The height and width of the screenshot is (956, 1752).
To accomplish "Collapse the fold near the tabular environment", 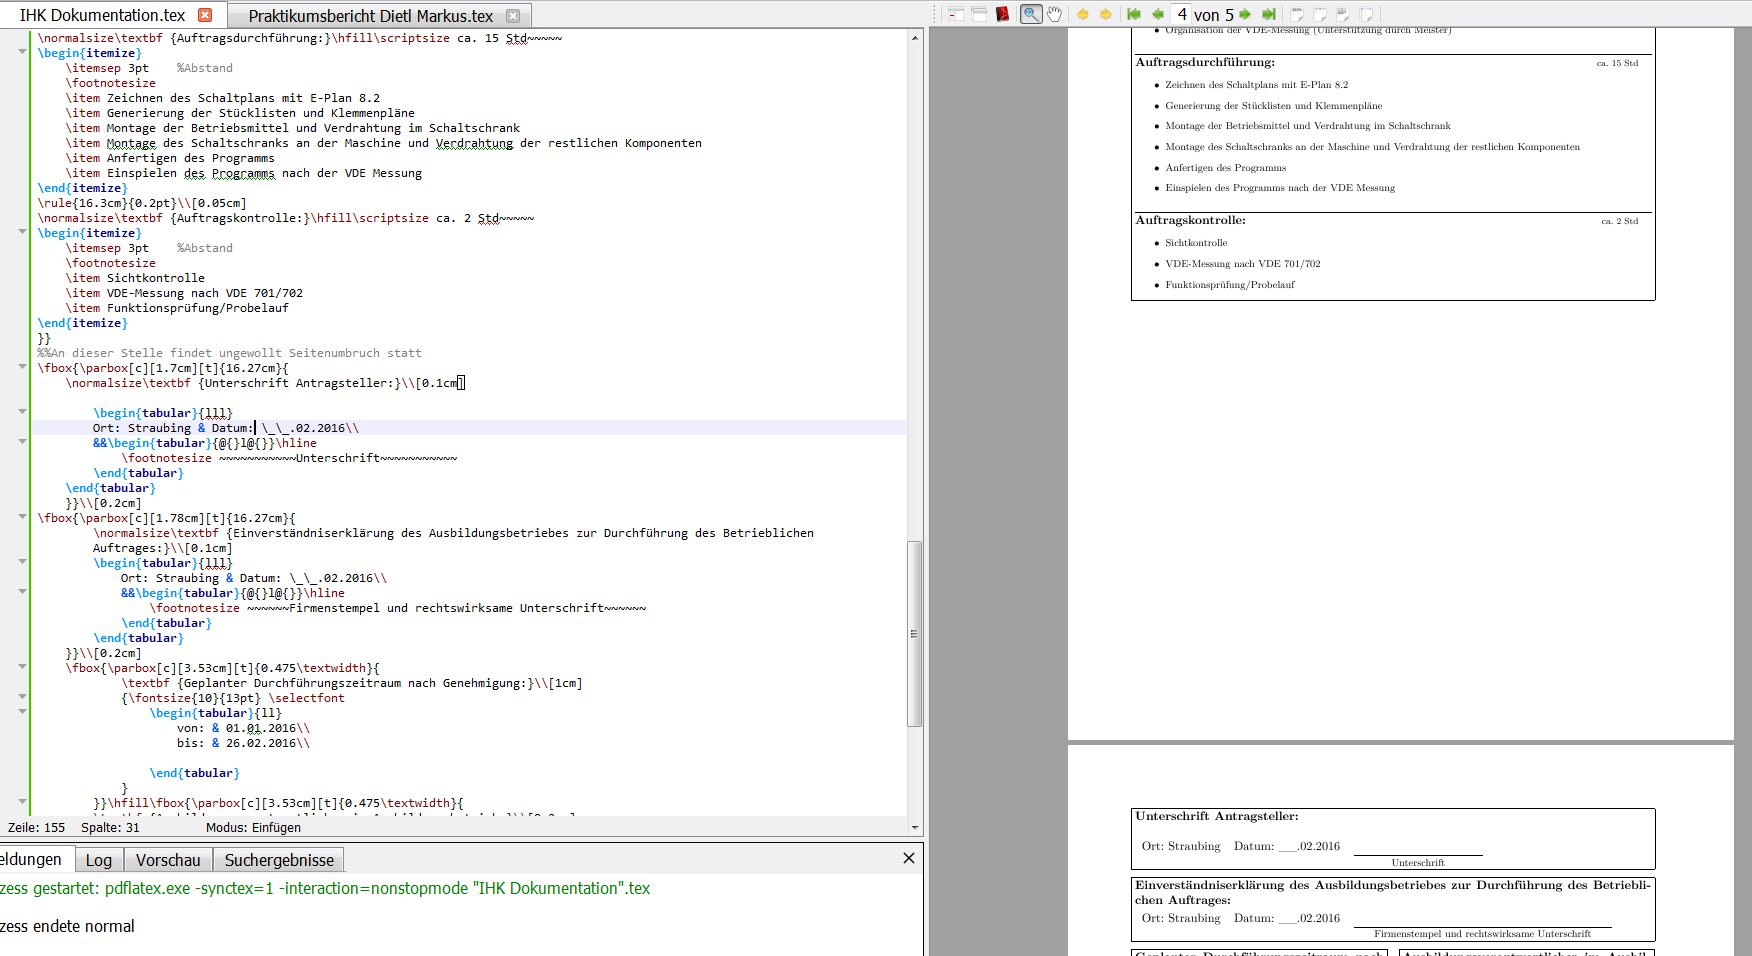I will tap(22, 411).
